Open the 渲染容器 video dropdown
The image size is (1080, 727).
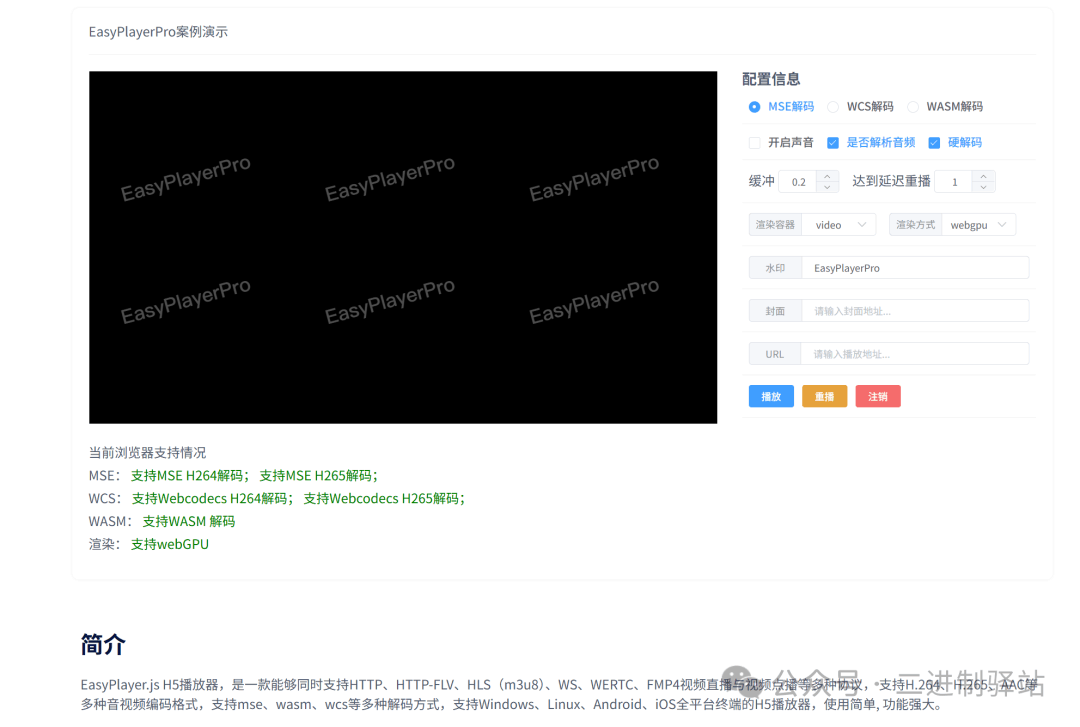coord(838,225)
